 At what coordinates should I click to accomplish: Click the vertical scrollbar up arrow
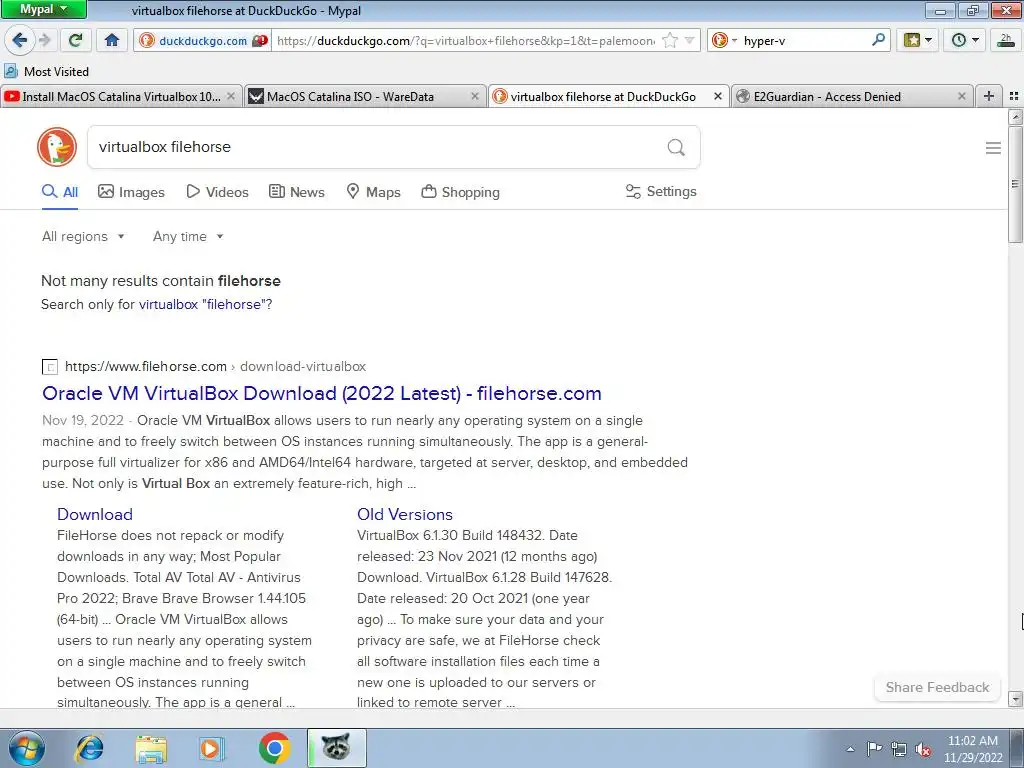(1016, 117)
